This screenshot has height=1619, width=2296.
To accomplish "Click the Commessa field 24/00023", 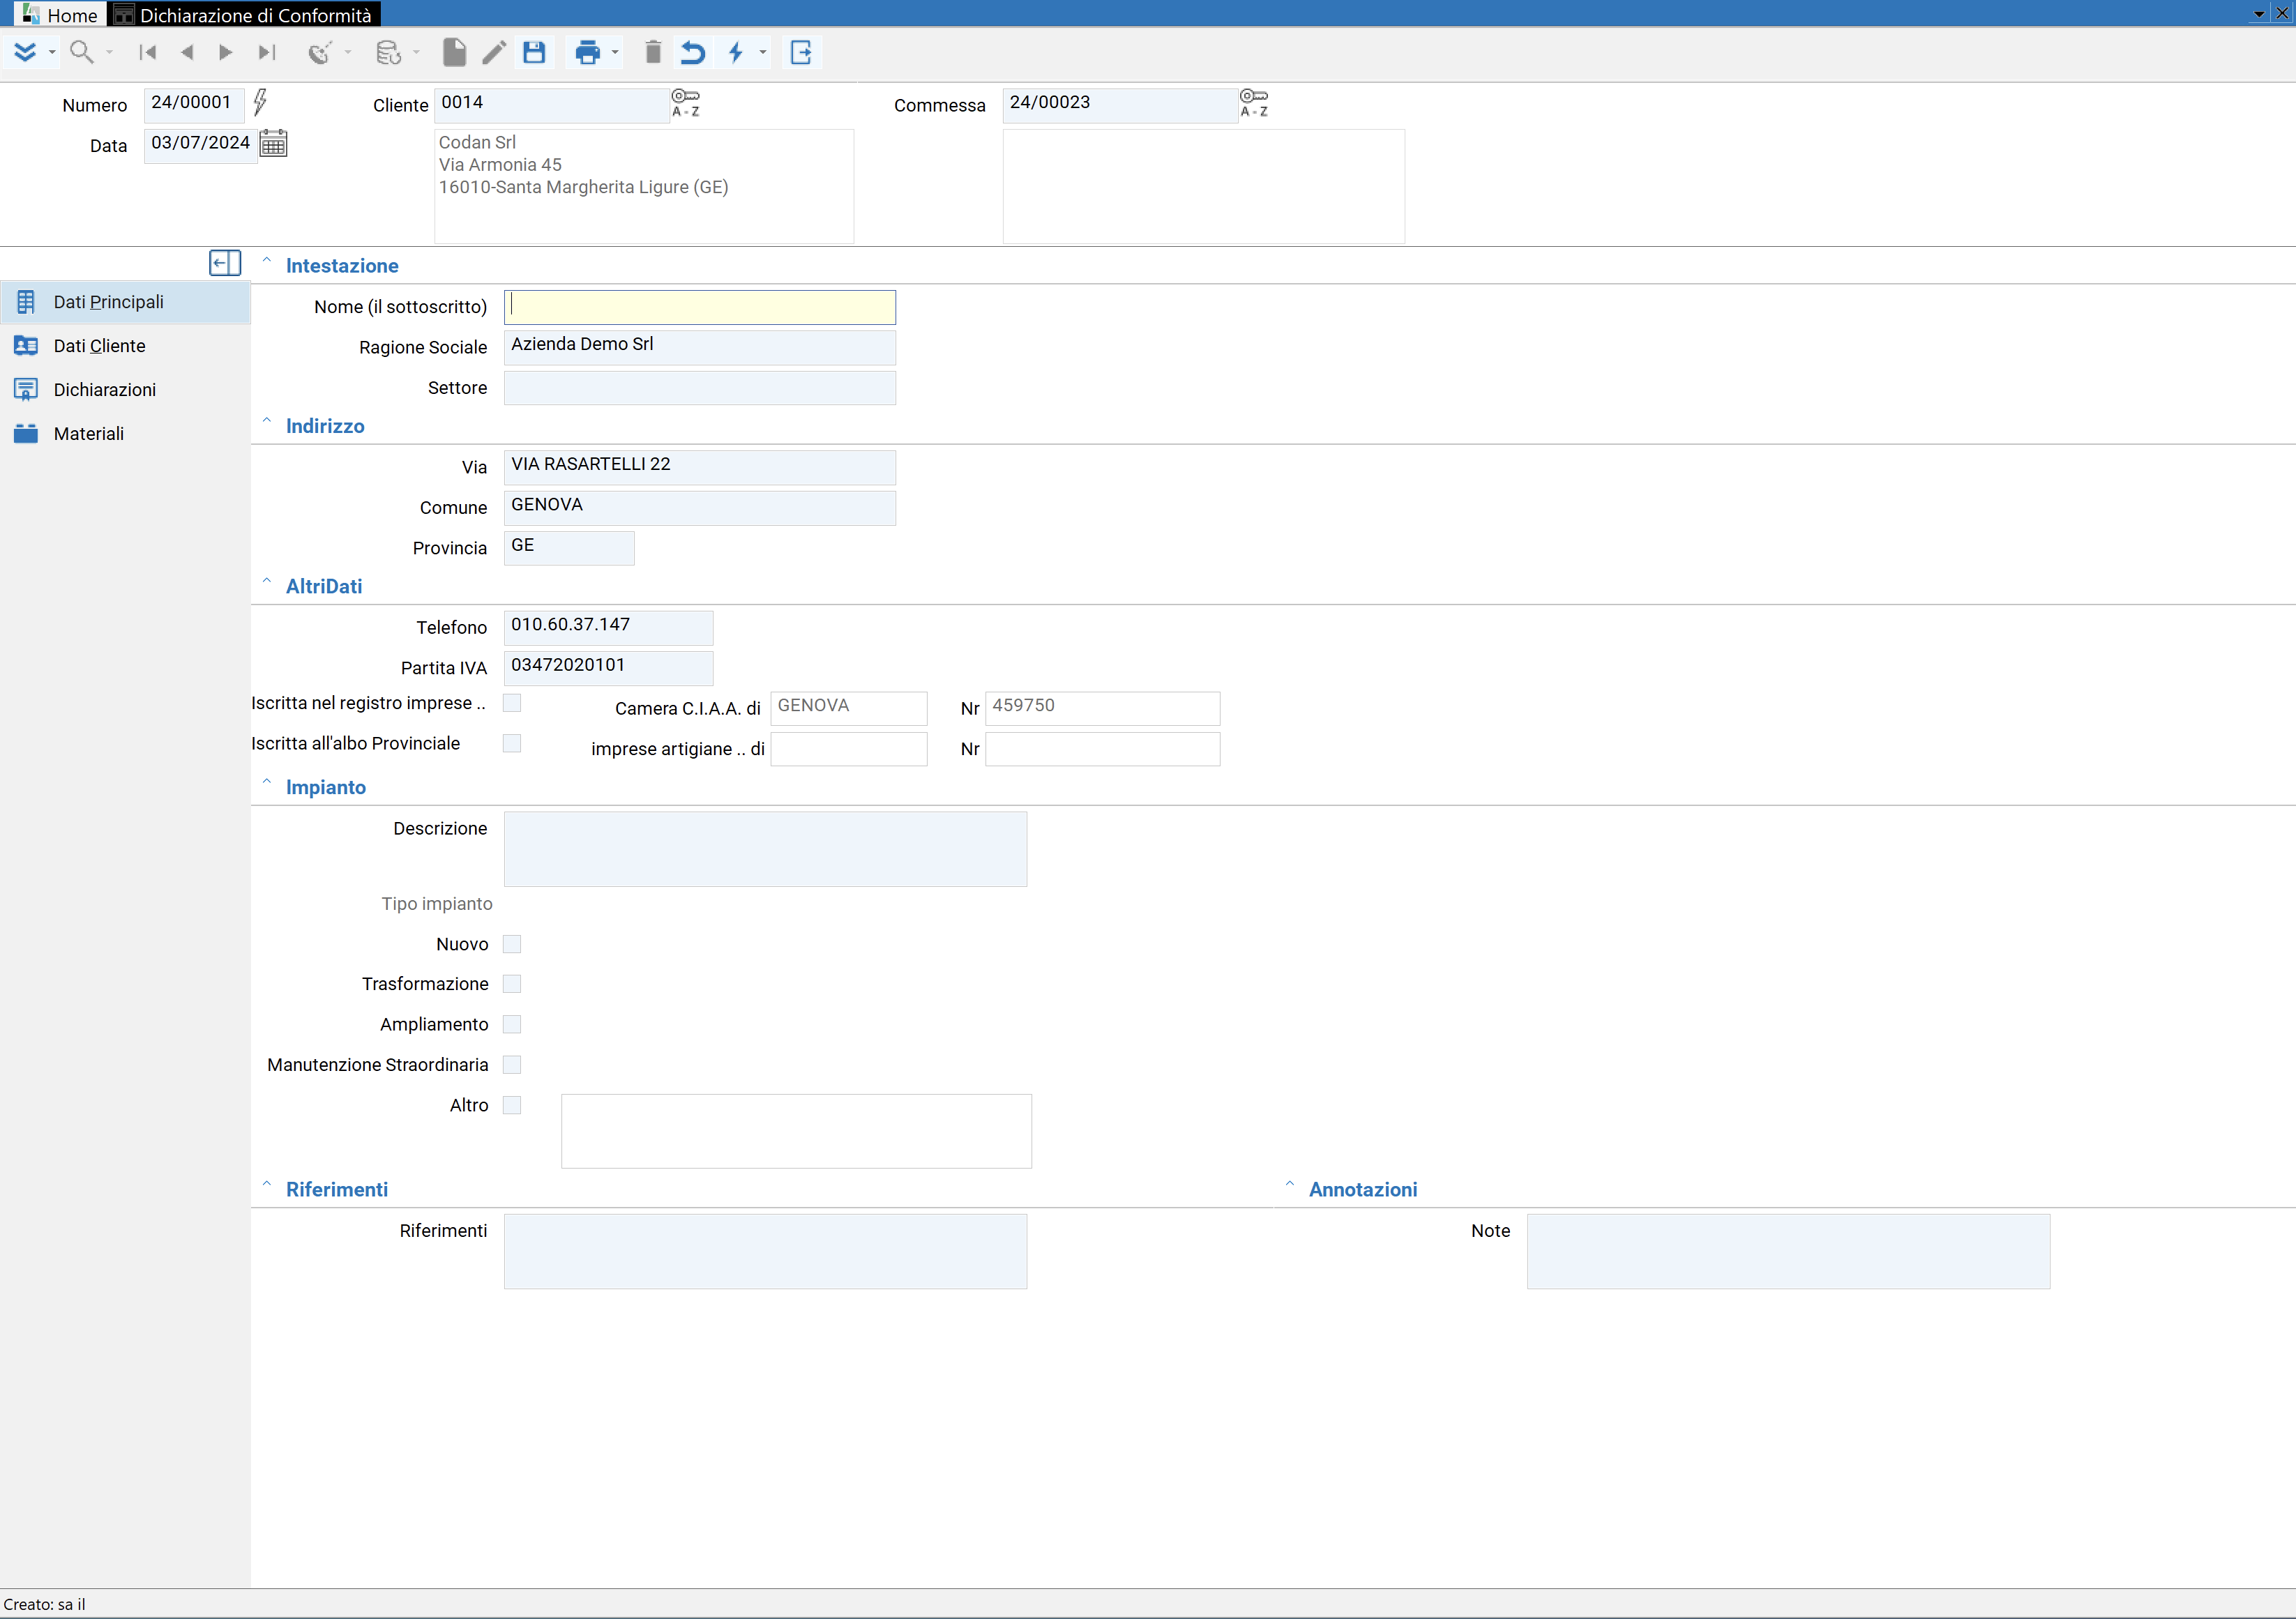I will pos(1120,105).
